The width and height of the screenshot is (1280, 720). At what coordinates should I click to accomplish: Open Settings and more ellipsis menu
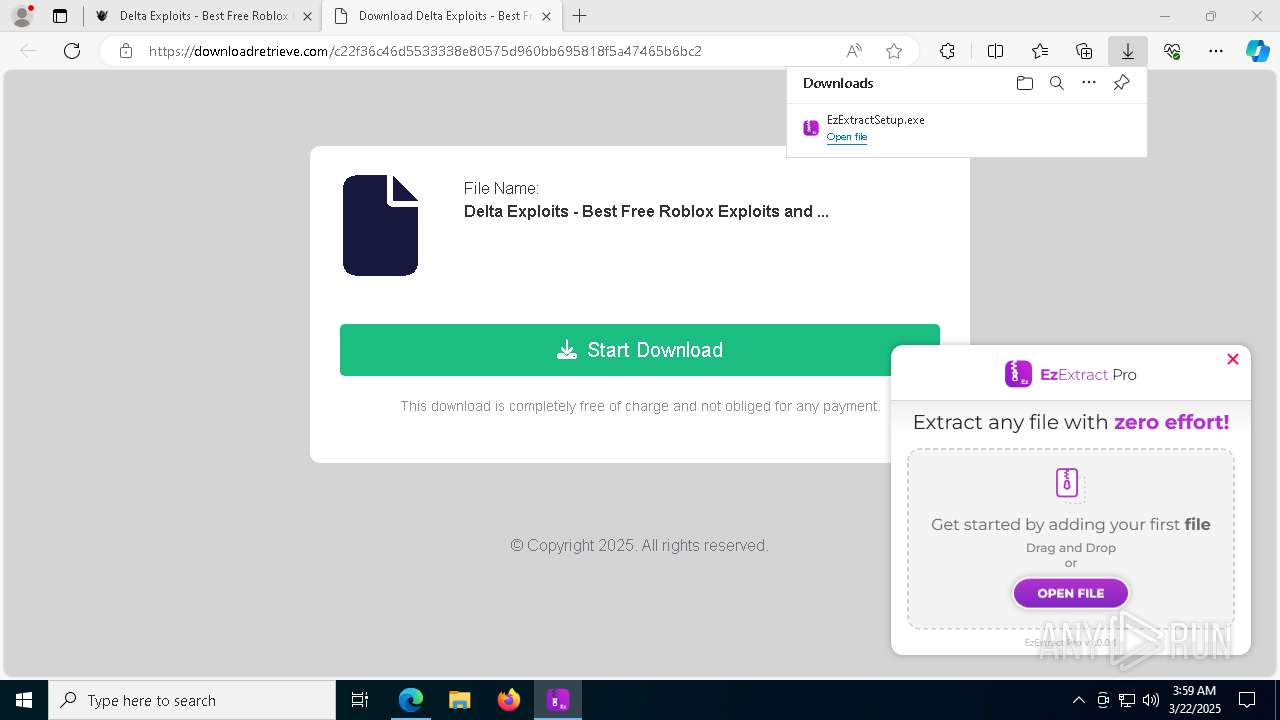[1216, 51]
